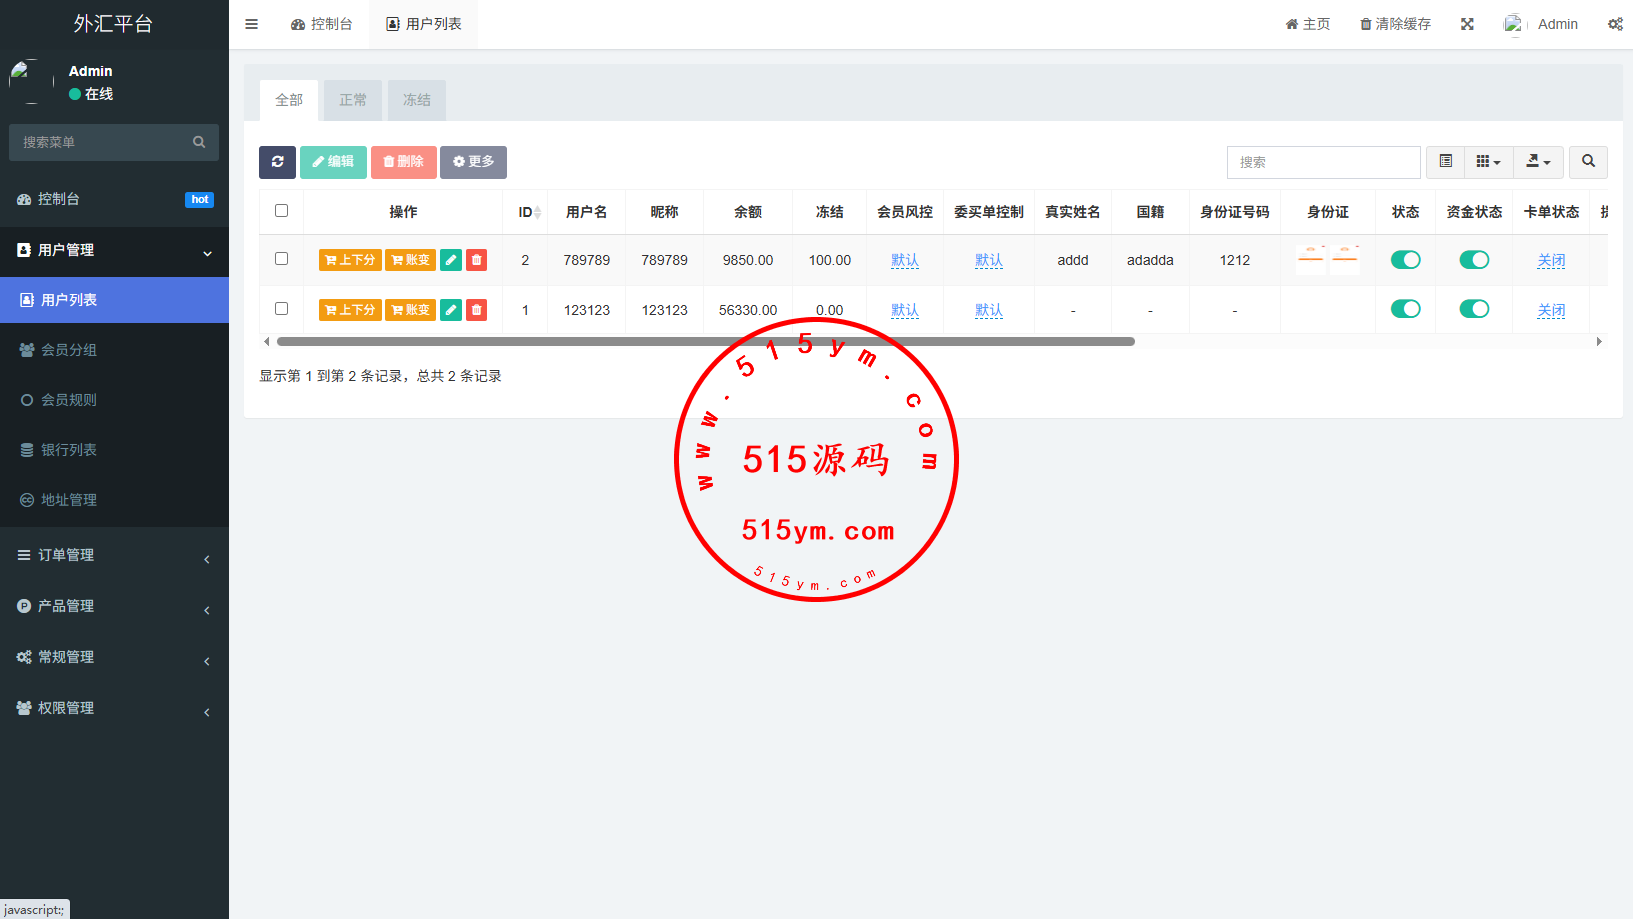Screen dimensions: 1633x919
Task: Switch to the 冻结 tab
Action: tap(417, 100)
